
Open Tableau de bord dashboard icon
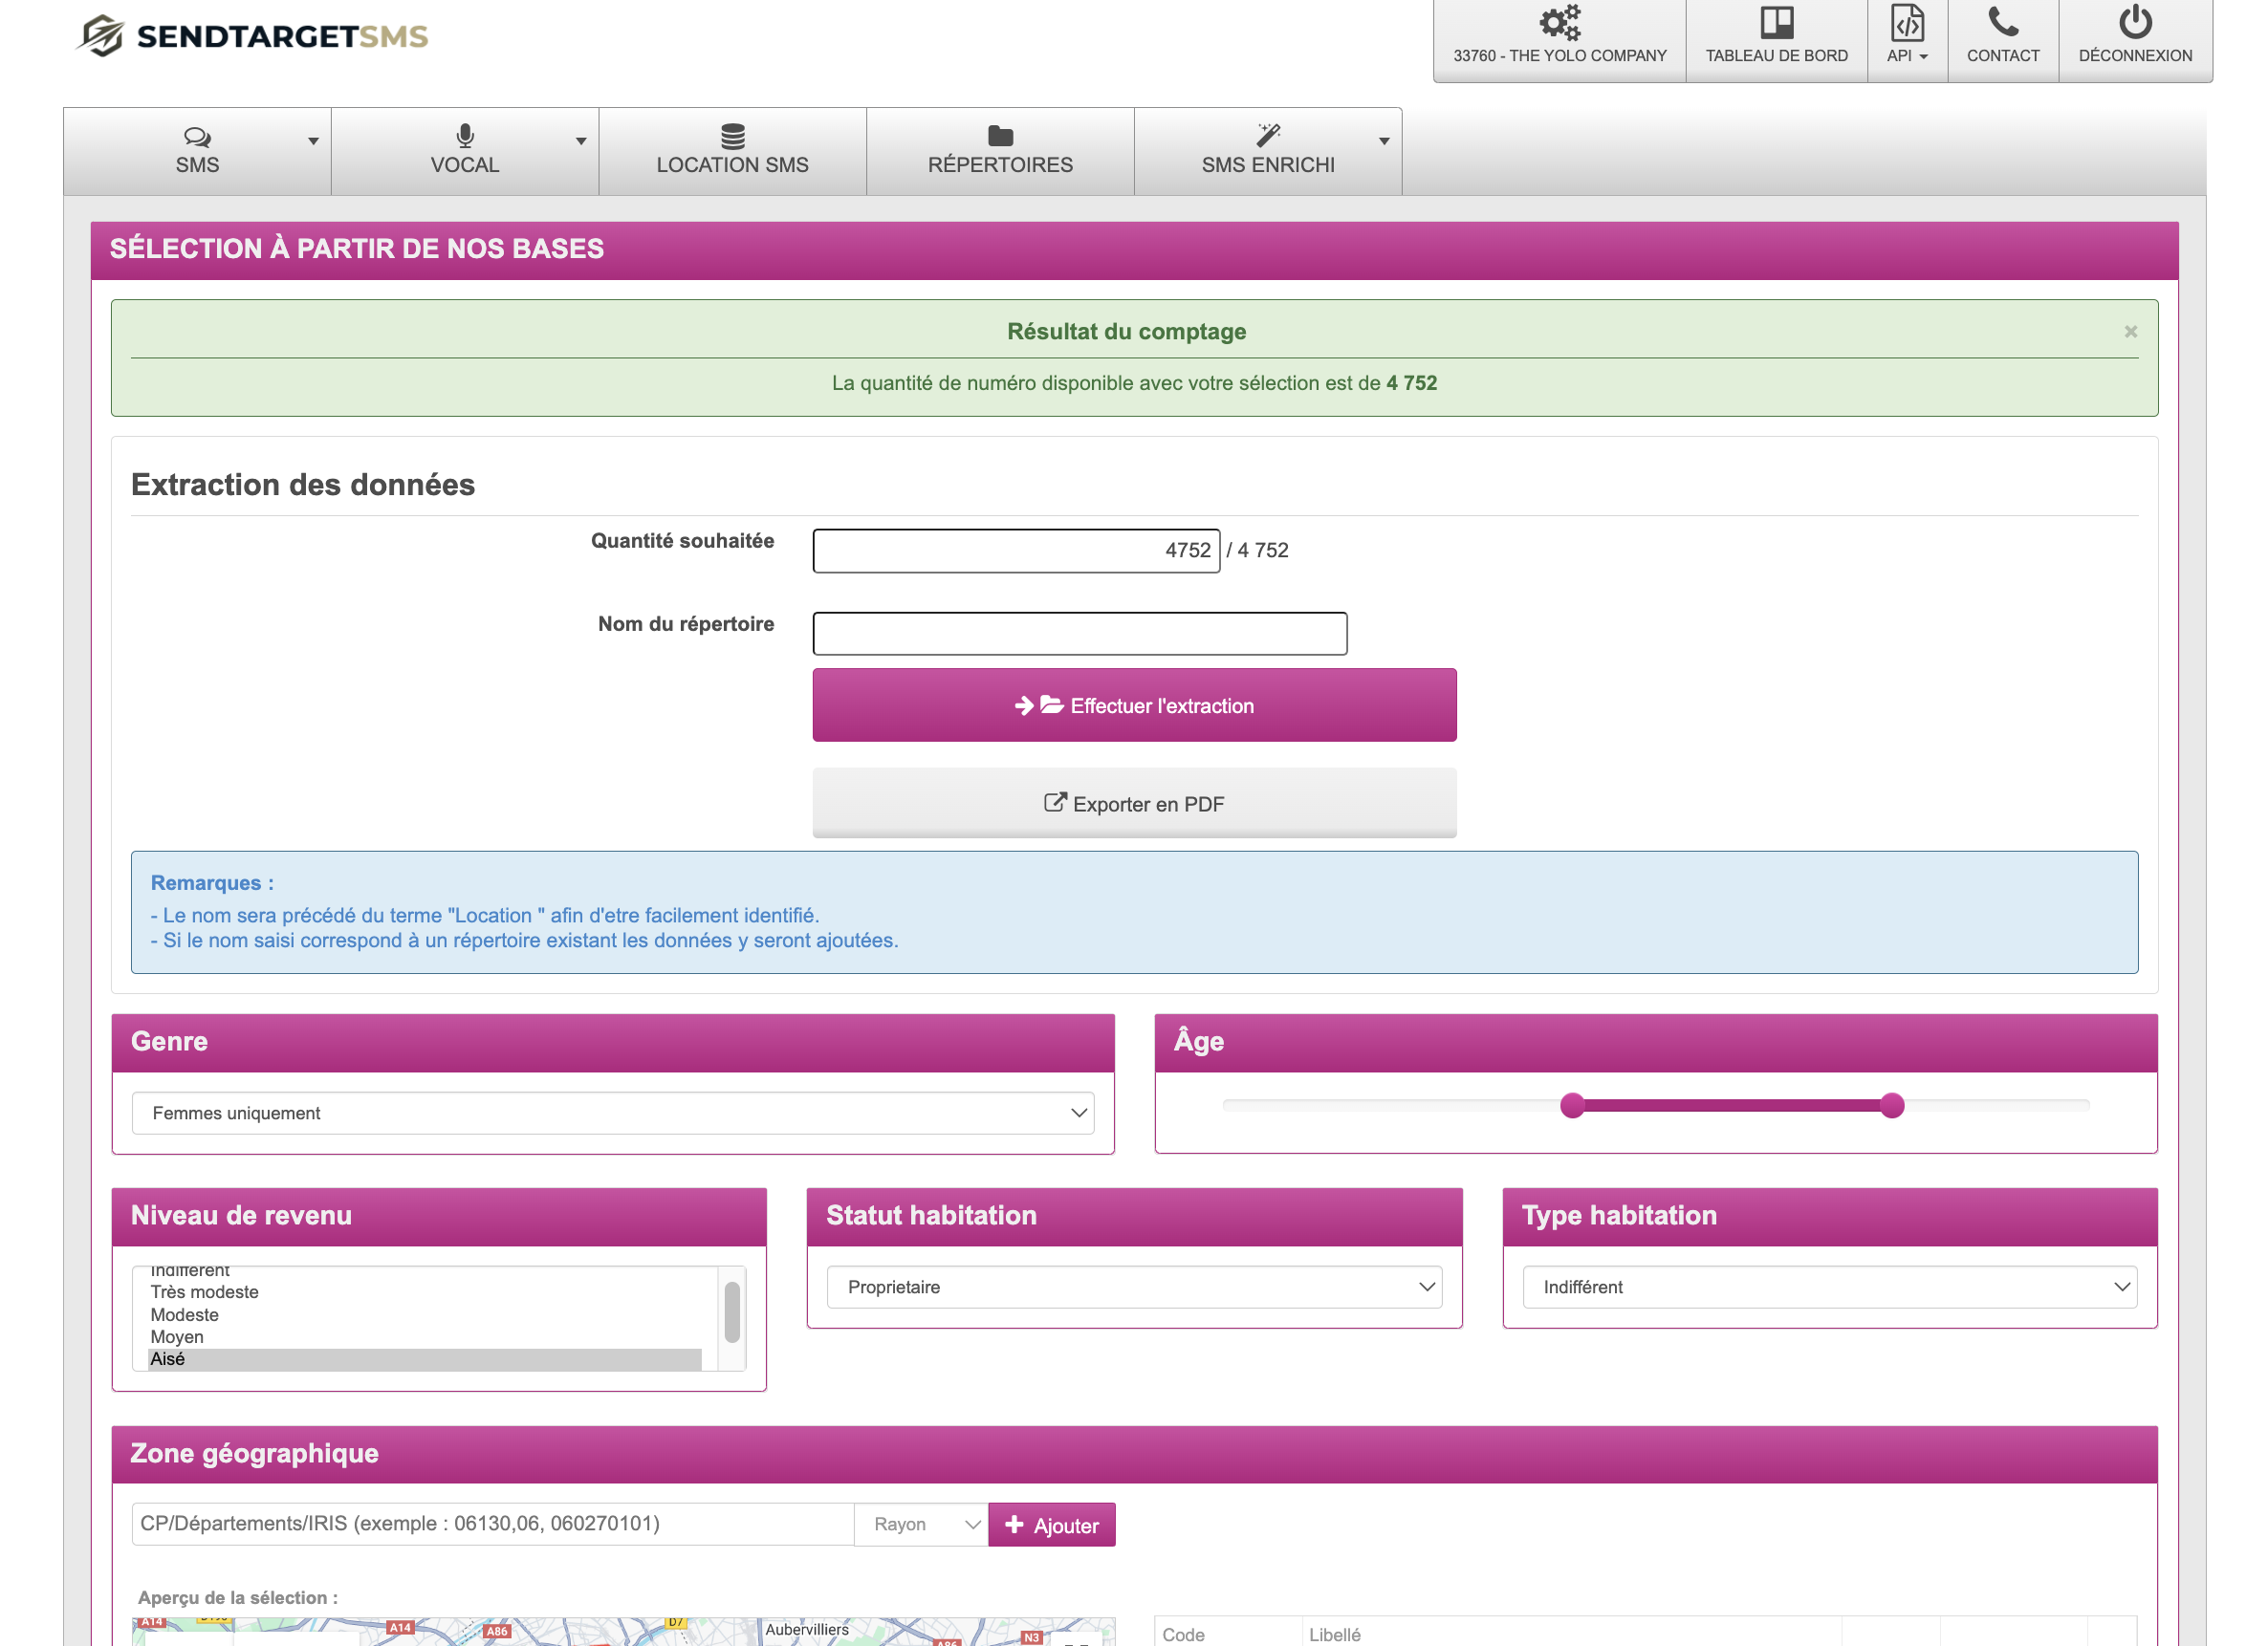click(x=1776, y=22)
